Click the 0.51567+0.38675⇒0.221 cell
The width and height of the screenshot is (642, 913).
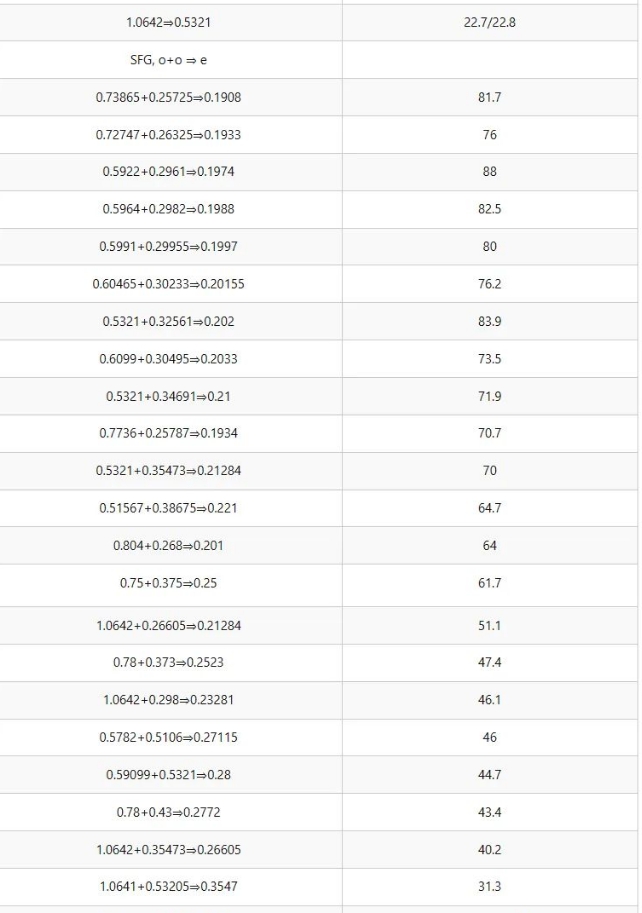click(168, 508)
